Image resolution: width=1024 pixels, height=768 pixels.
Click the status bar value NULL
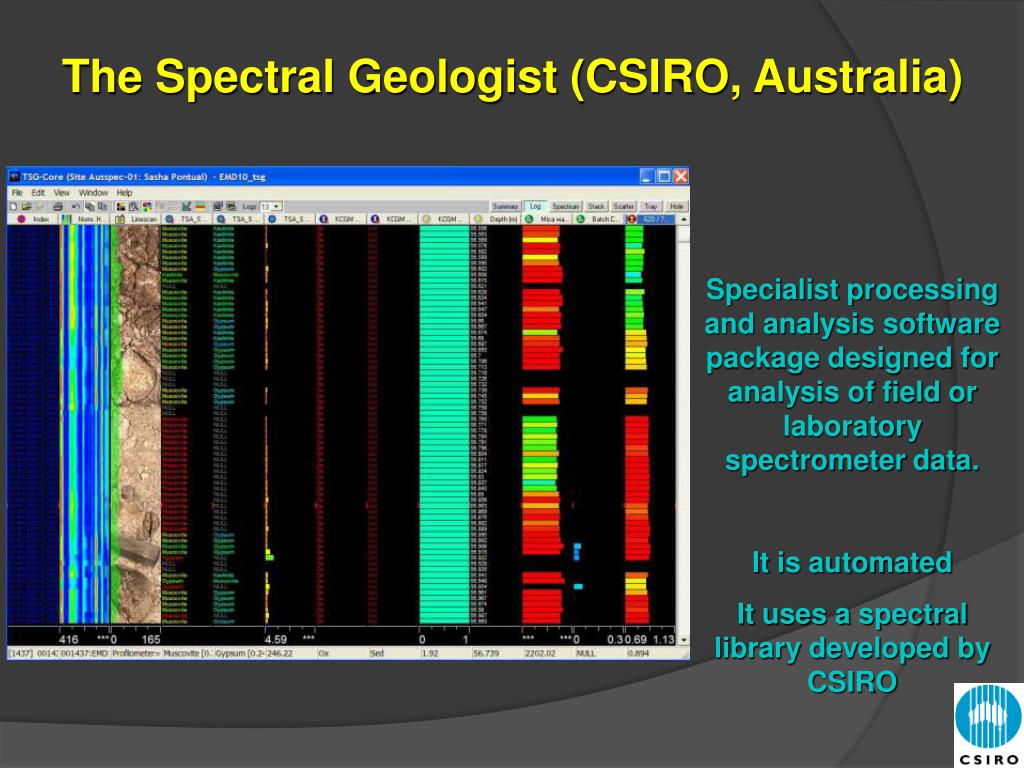click(585, 653)
